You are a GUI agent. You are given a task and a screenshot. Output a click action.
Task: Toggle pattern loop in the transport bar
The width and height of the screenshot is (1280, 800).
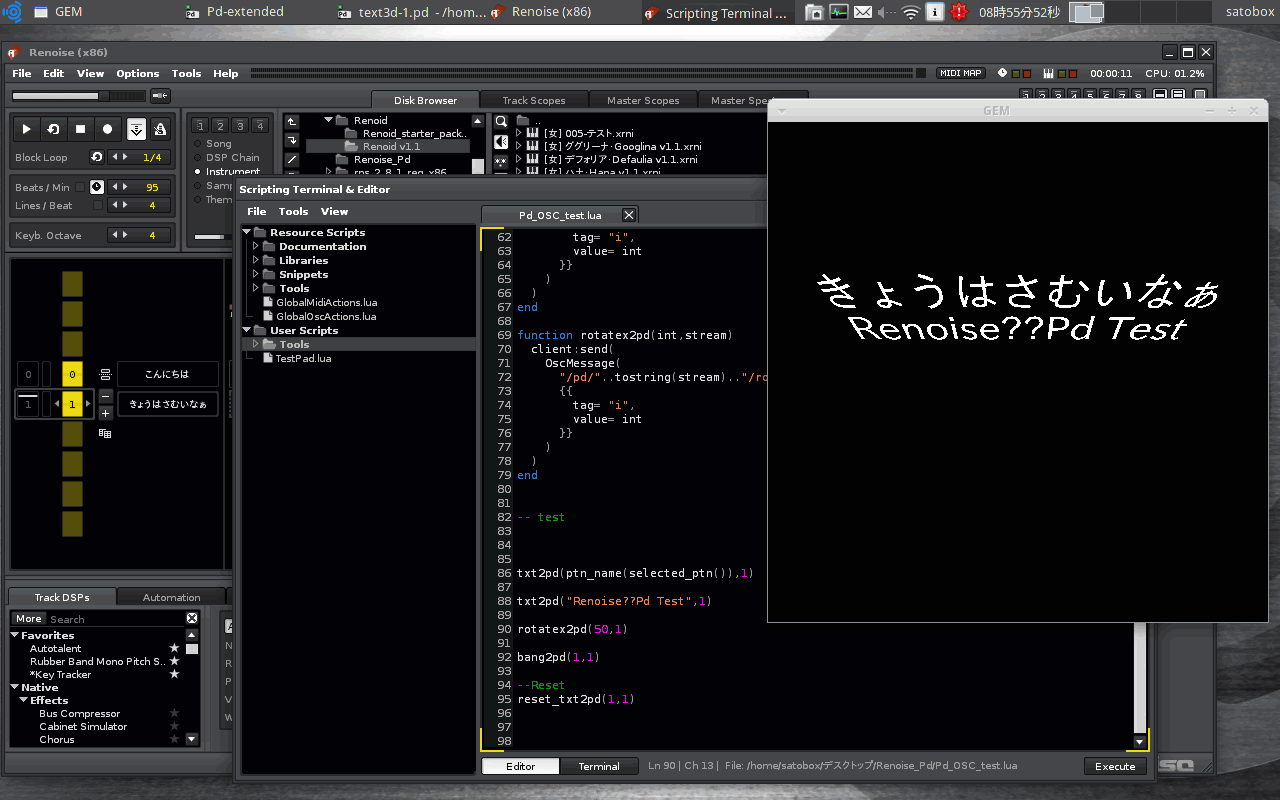pyautogui.click(x=54, y=129)
